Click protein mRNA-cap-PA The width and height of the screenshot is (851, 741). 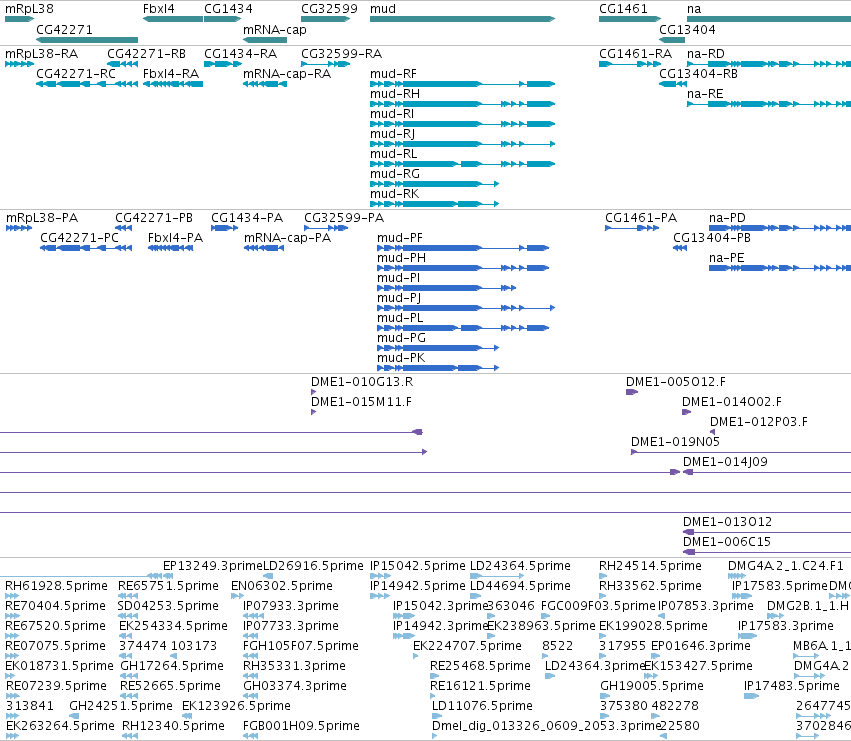coord(264,248)
